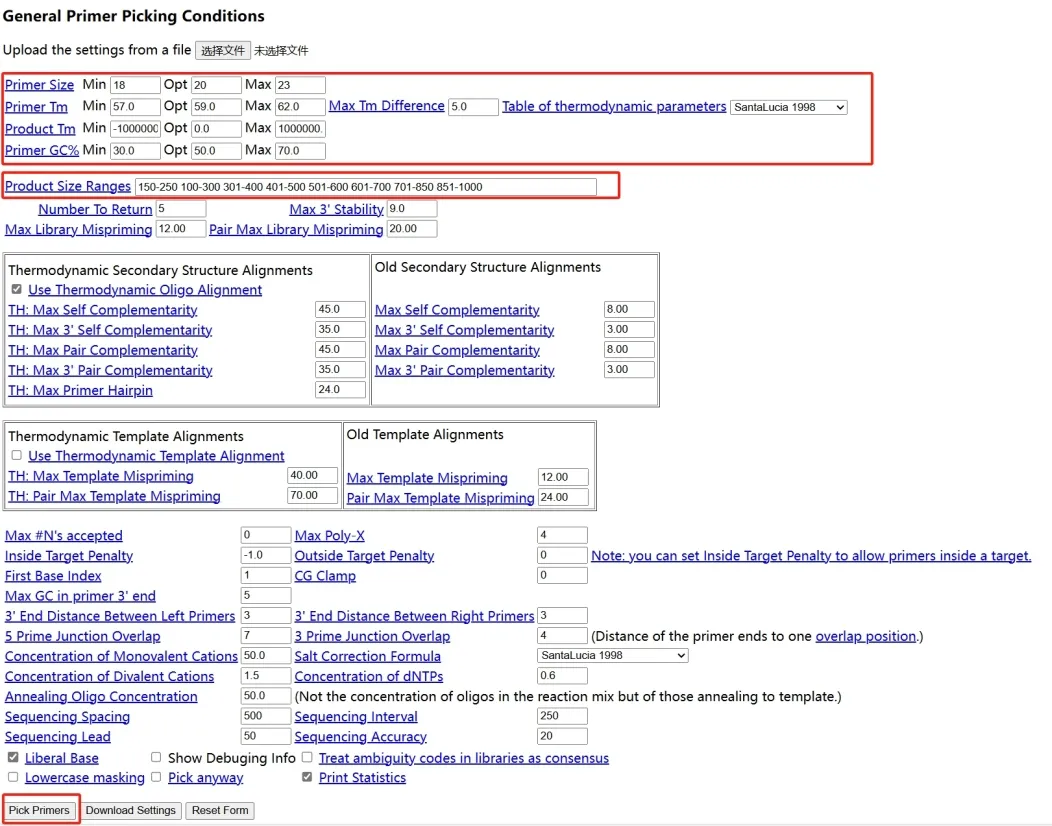Enable Use Thermodynamic Template Alignment checkbox
The width and height of the screenshot is (1052, 826).
coord(17,455)
